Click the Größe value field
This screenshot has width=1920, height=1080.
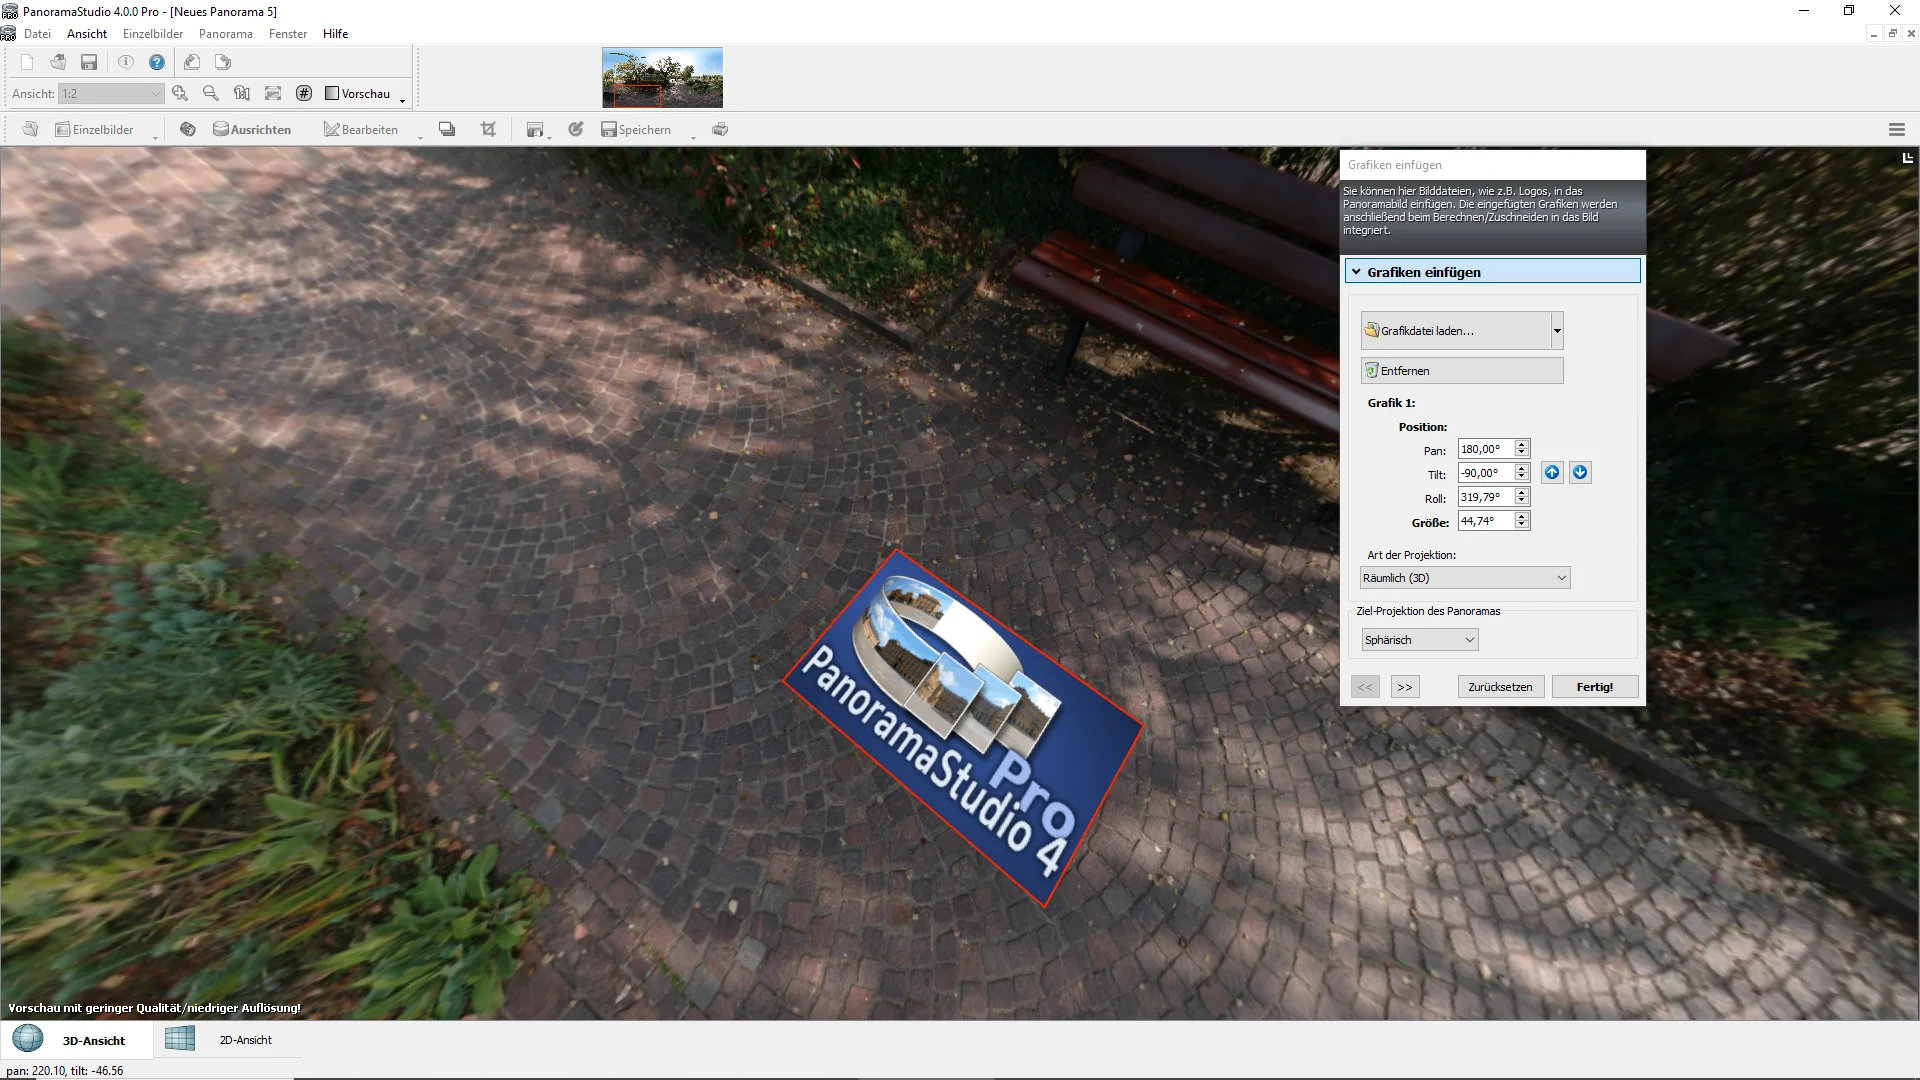coord(1486,521)
